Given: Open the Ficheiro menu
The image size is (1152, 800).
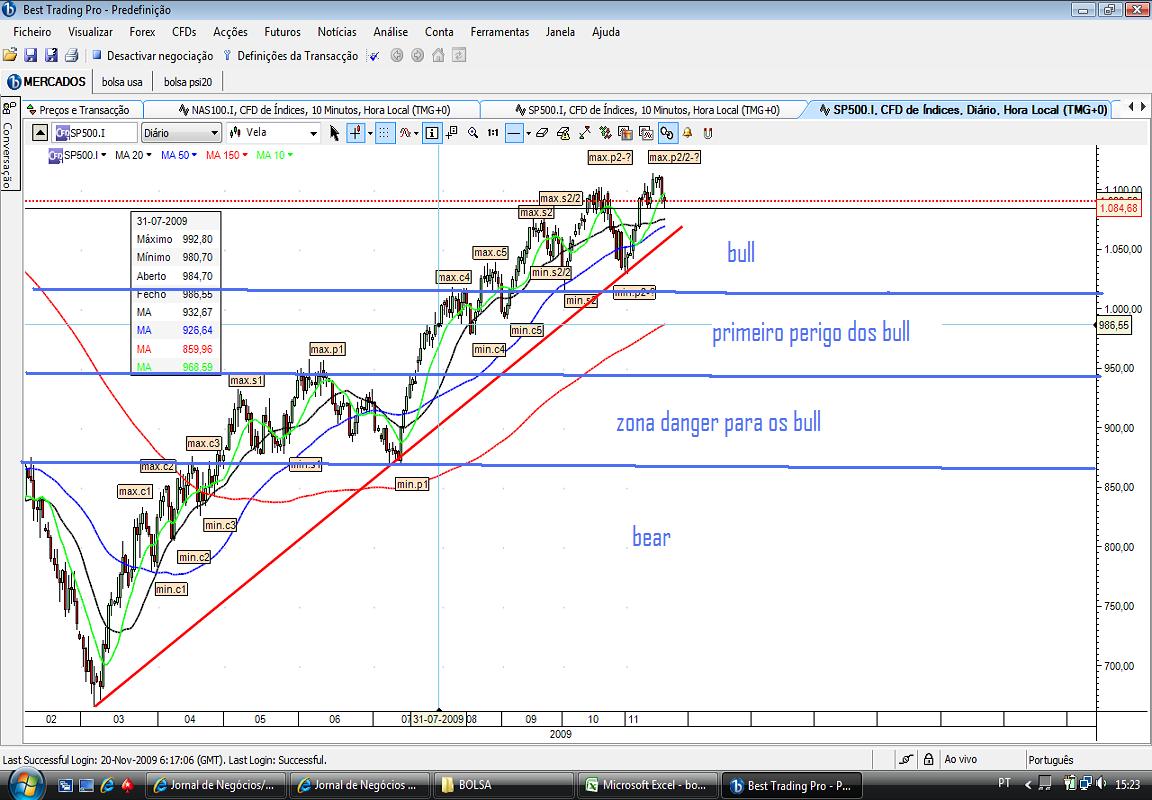Looking at the screenshot, I should (x=32, y=32).
